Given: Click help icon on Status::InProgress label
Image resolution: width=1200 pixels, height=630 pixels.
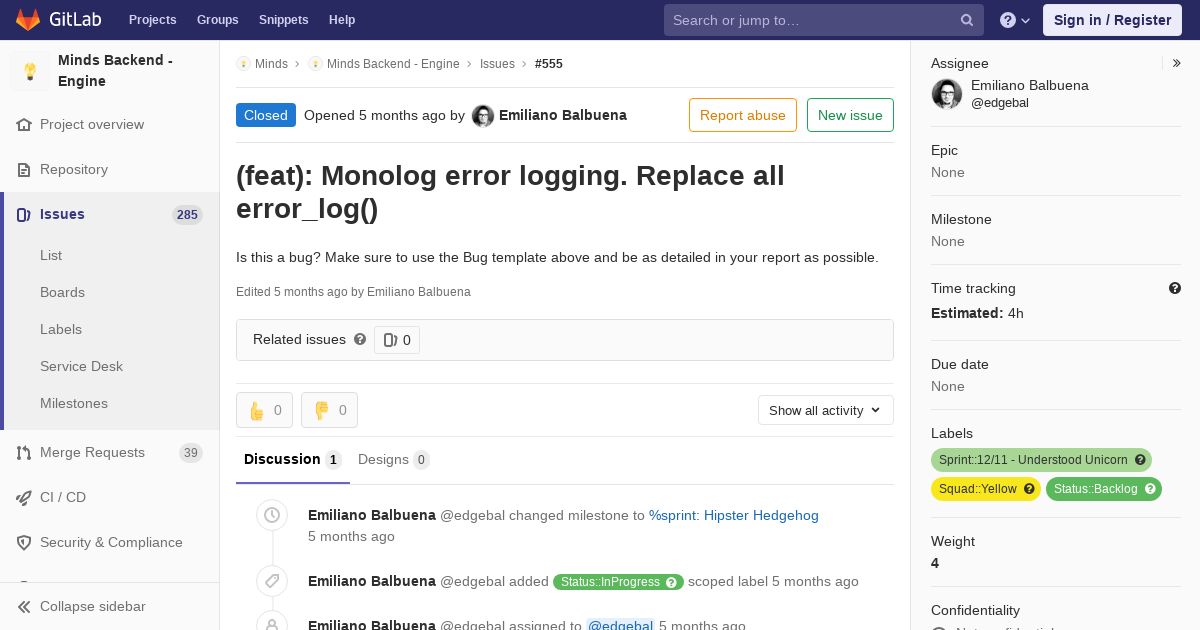Looking at the screenshot, I should click(x=672, y=582).
